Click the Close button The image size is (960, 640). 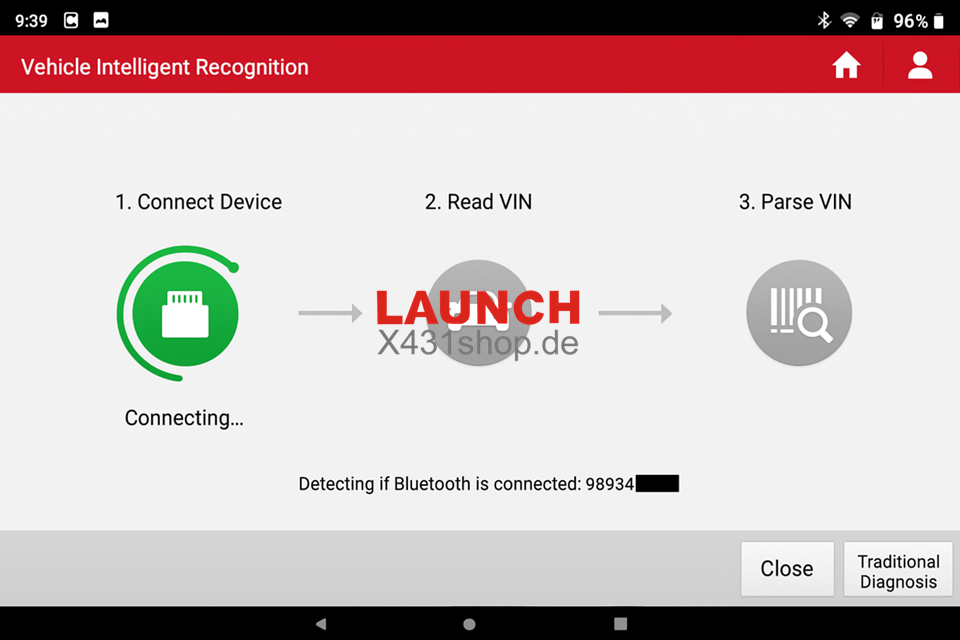click(x=787, y=569)
